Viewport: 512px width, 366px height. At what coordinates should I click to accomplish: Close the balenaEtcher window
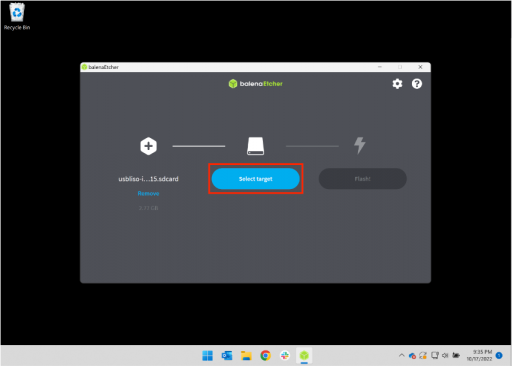(420, 67)
